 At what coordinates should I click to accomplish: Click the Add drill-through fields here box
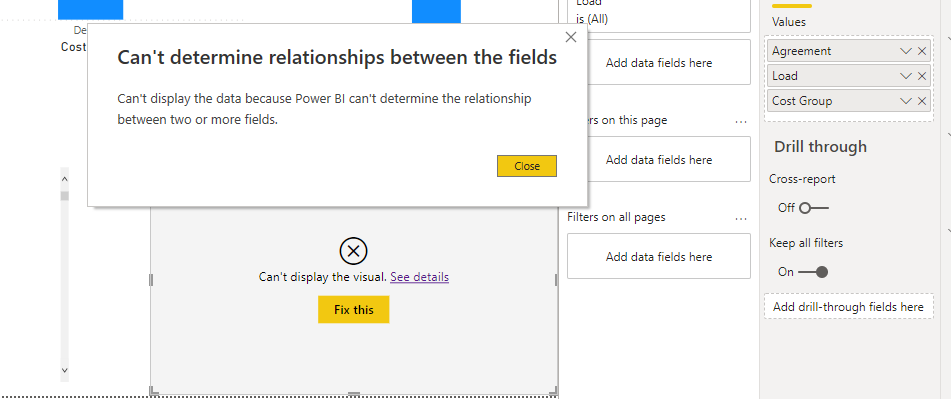(849, 307)
